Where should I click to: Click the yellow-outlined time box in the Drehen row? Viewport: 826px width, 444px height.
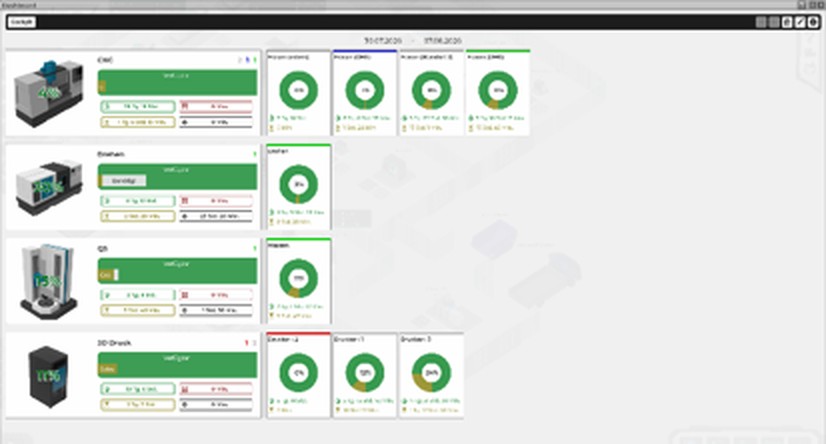pyautogui.click(x=138, y=216)
